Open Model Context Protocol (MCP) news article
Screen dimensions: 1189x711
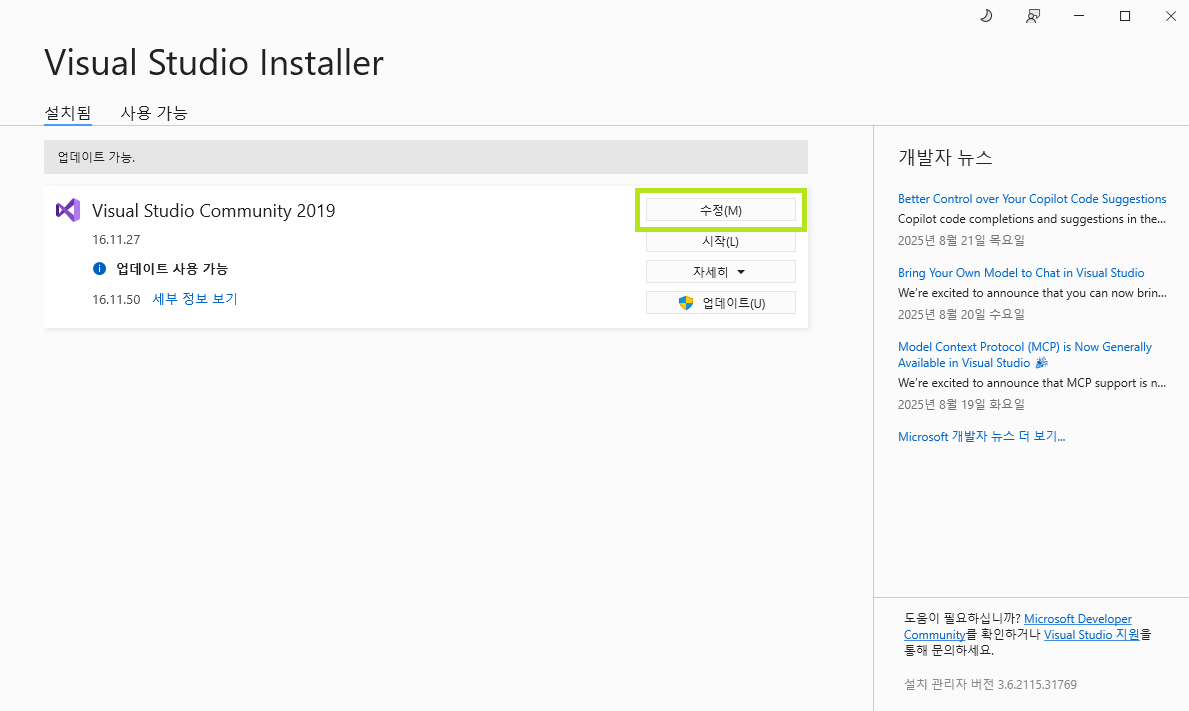(x=1024, y=355)
